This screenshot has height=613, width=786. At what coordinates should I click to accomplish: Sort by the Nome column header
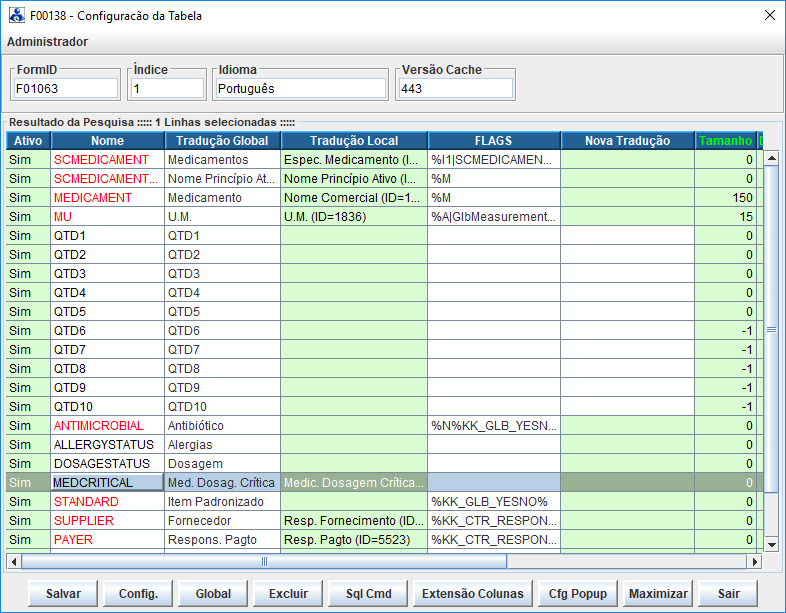coord(107,141)
